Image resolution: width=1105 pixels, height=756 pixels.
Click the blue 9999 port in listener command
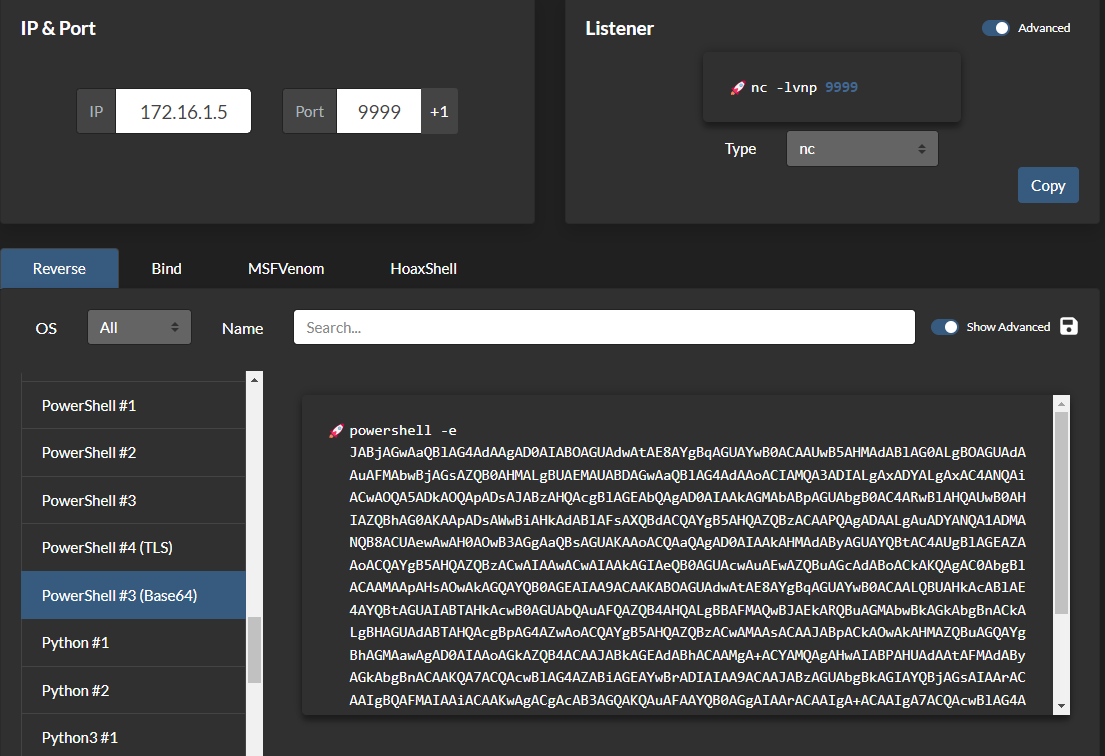click(841, 87)
